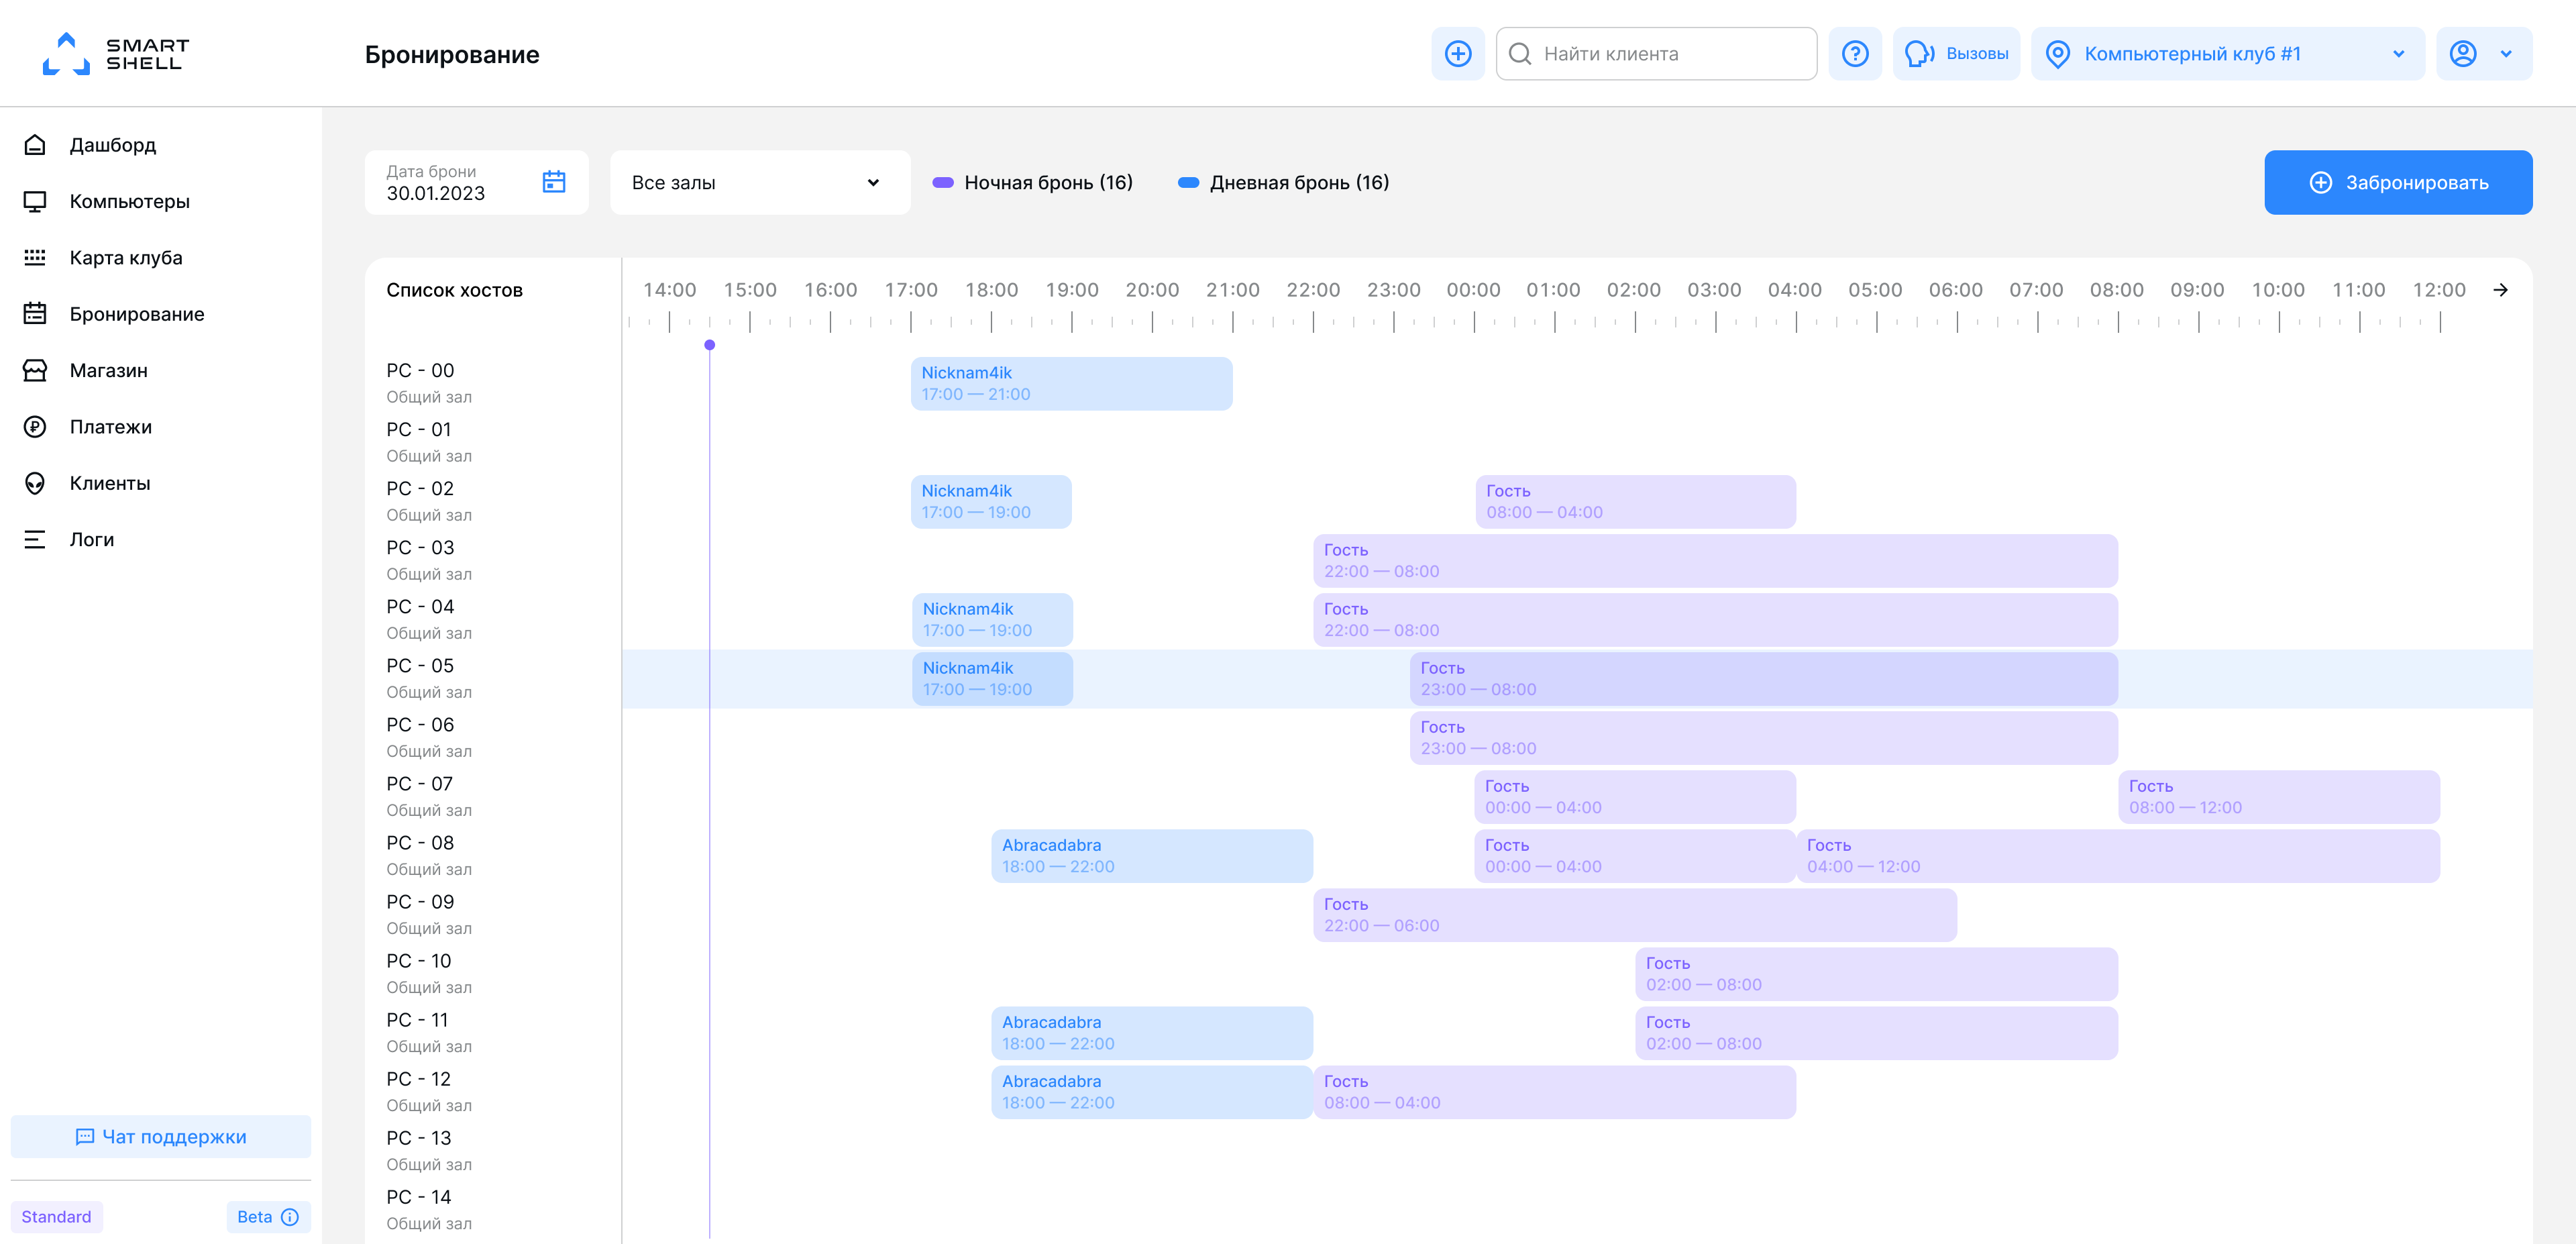Select Гость 23:00—08:00 booking on PC-05
Screen dimensions: 2576x1244
pos(1764,678)
